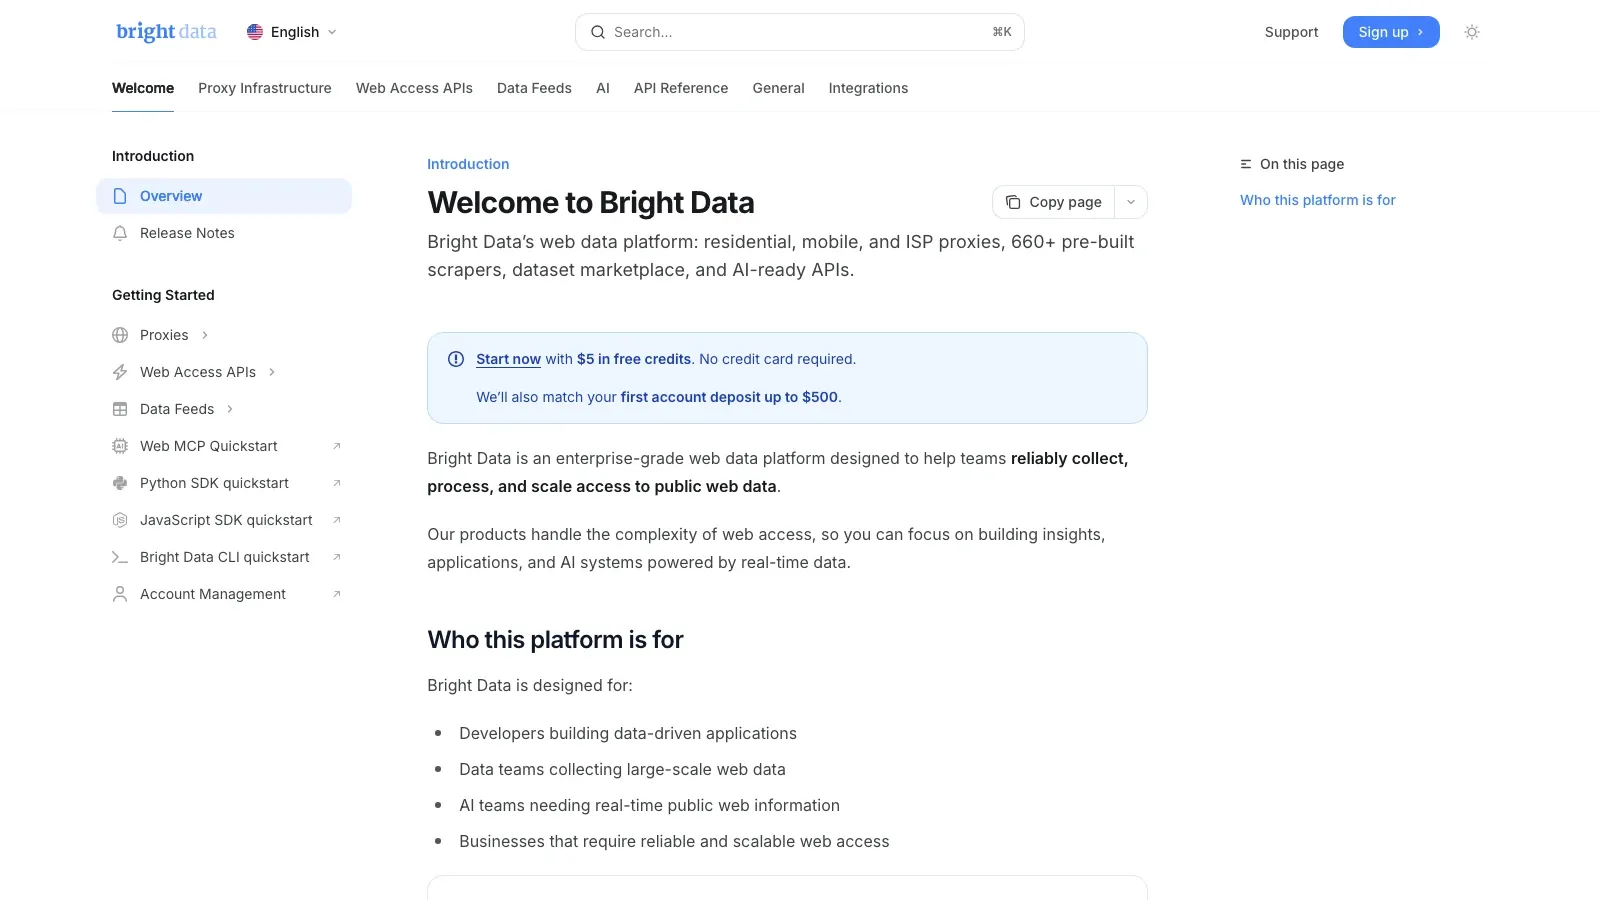Open the Integrations tab
The width and height of the screenshot is (1600, 900).
[868, 88]
